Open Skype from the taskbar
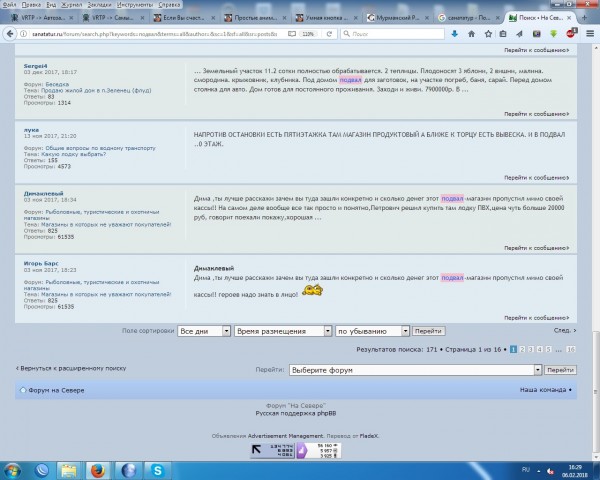This screenshot has width=600, height=480. coord(158,469)
